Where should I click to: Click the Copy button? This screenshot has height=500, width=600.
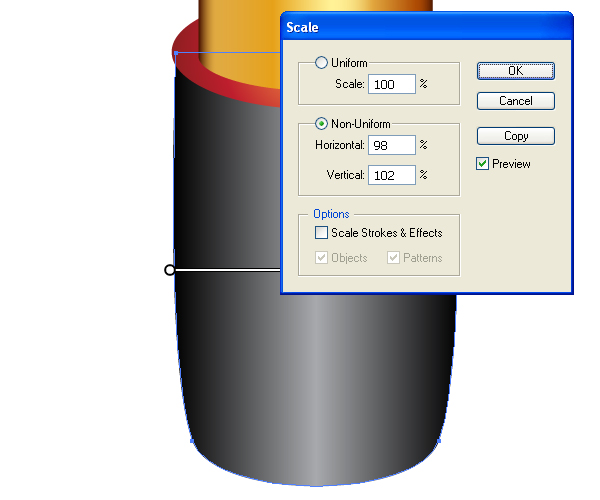tap(515, 136)
